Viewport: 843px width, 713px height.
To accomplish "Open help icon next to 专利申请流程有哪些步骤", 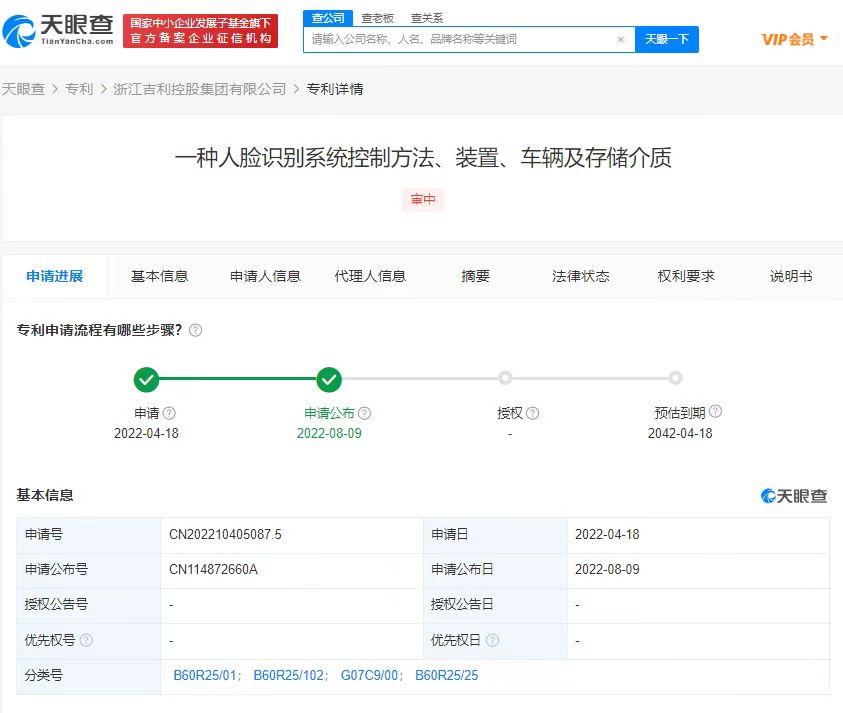I will tap(196, 330).
